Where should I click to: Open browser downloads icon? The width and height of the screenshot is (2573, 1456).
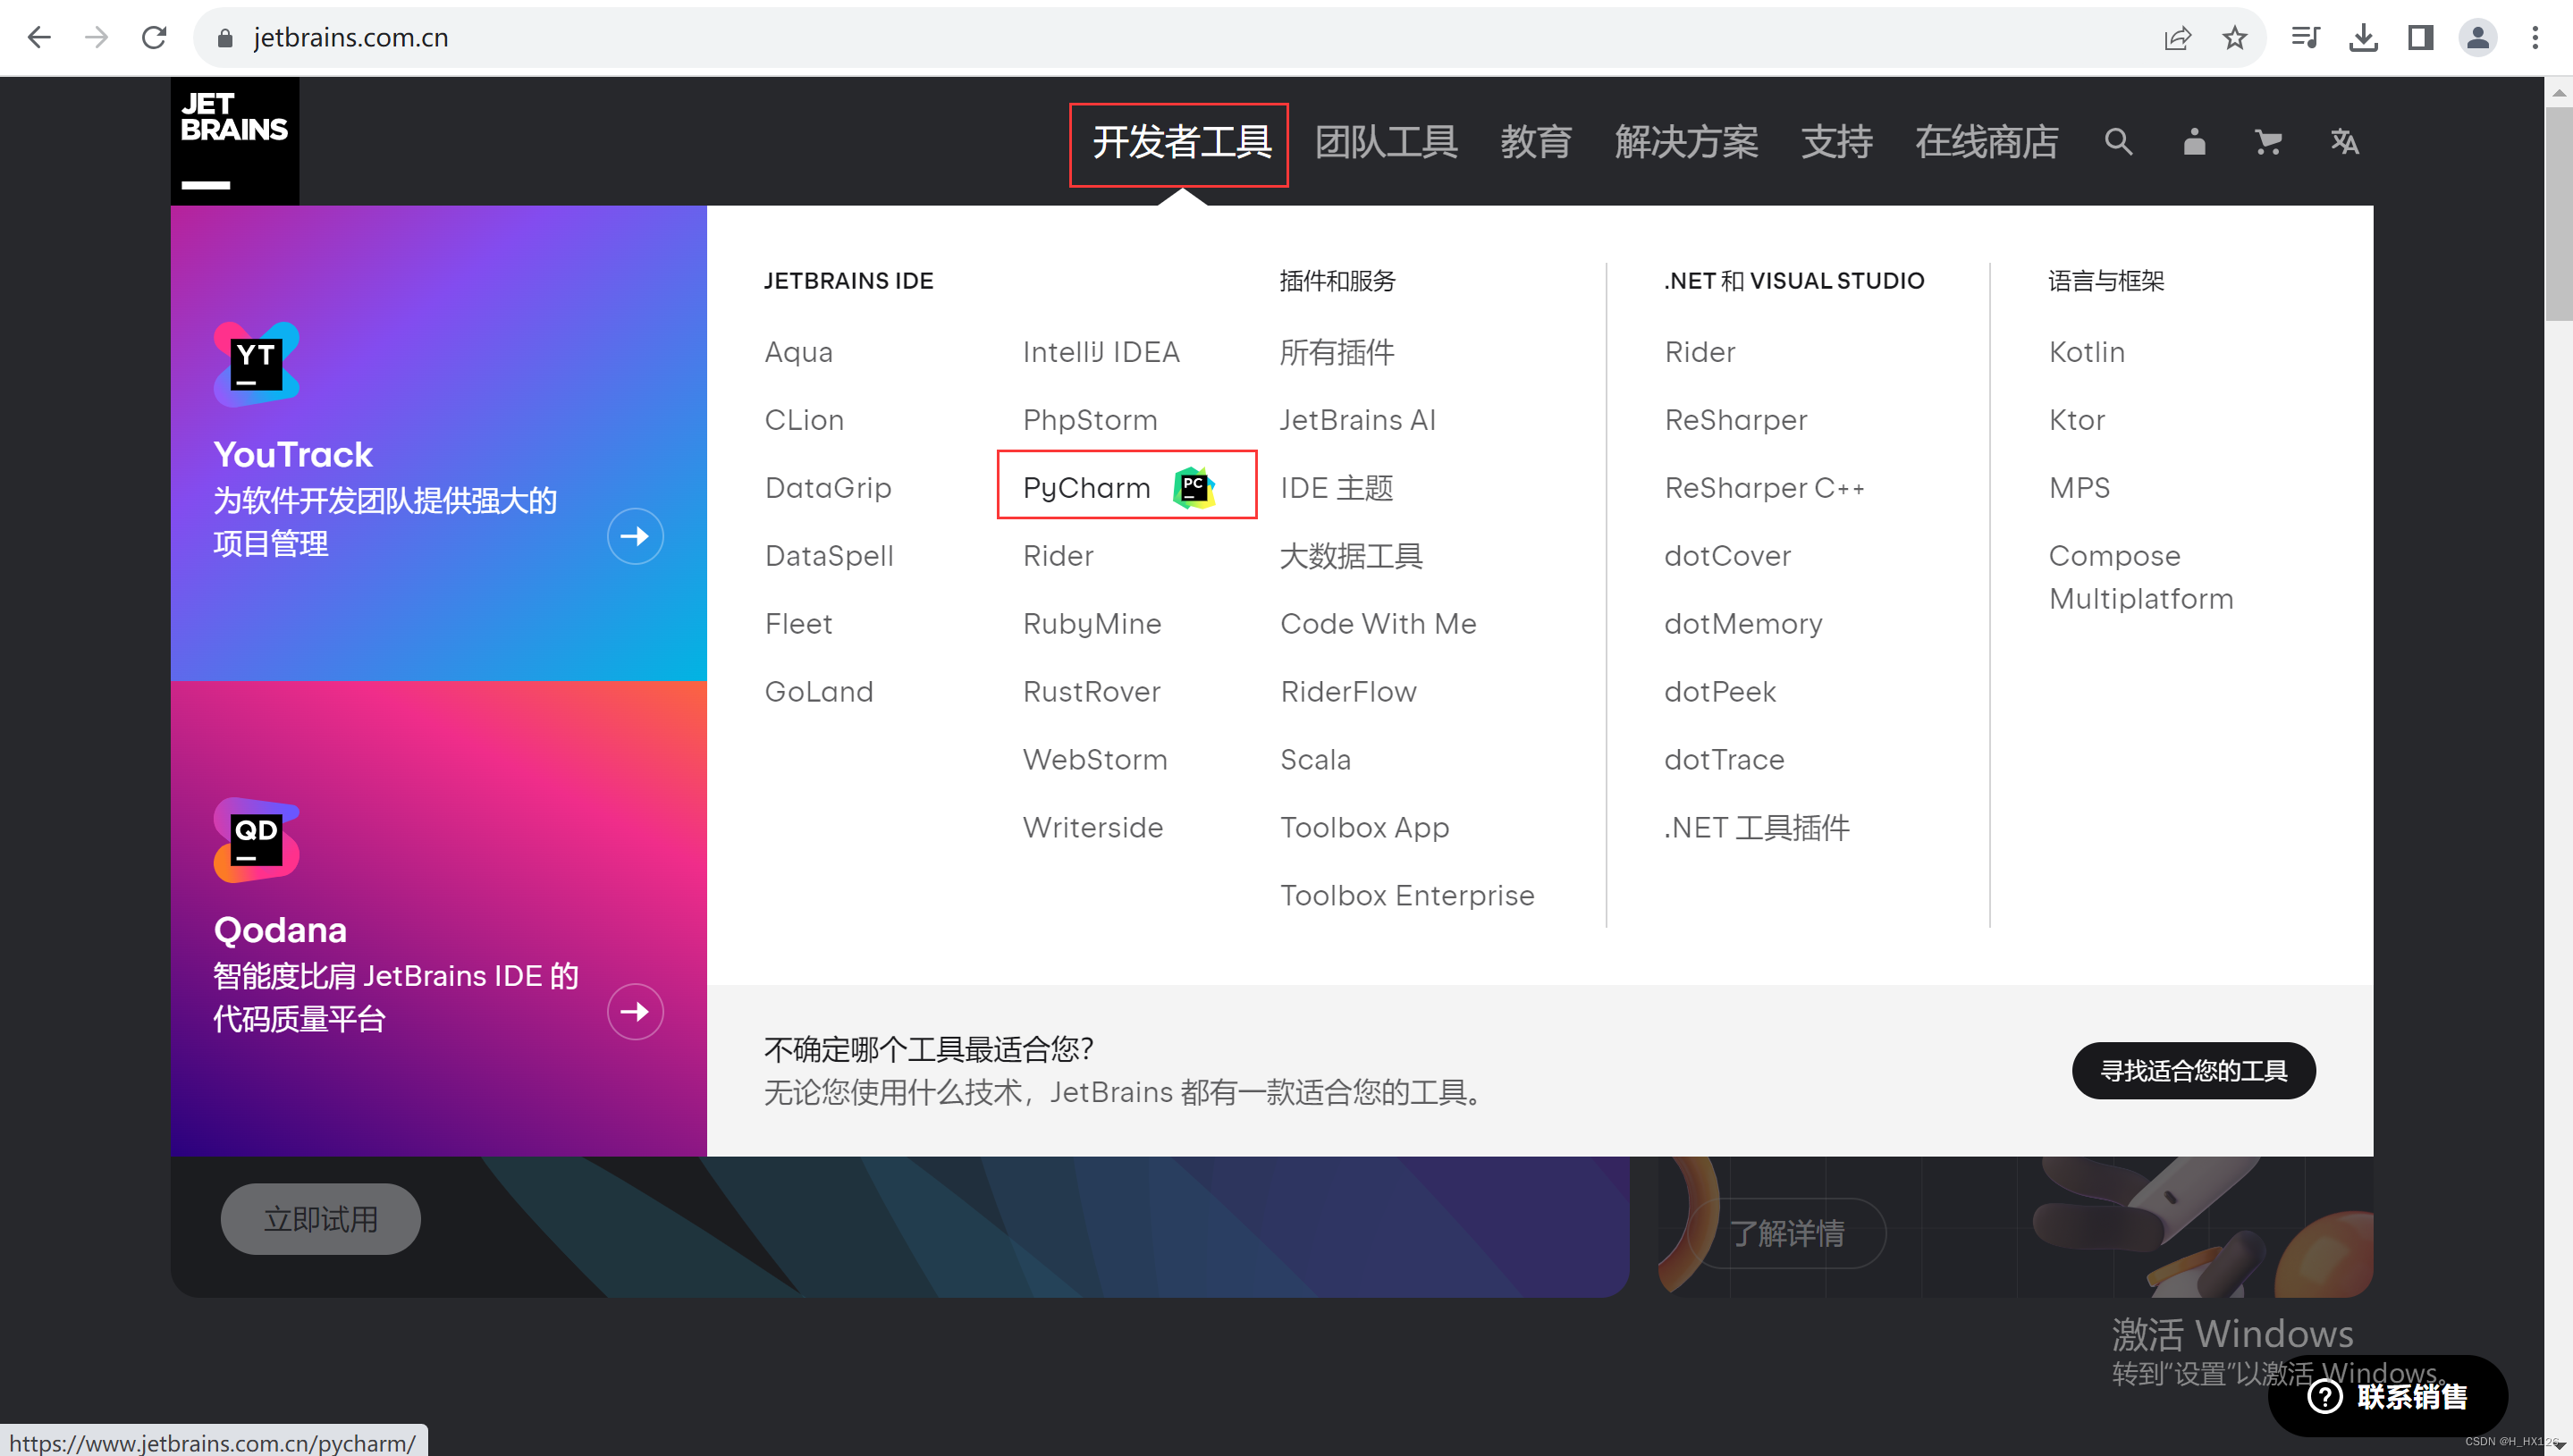[x=2363, y=38]
